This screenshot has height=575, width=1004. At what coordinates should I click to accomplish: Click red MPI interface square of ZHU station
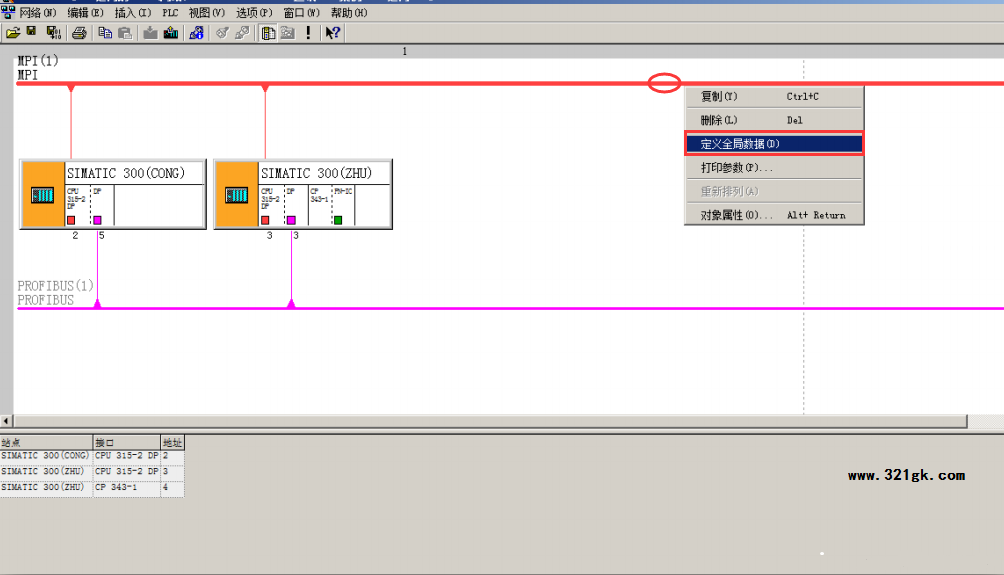point(265,220)
